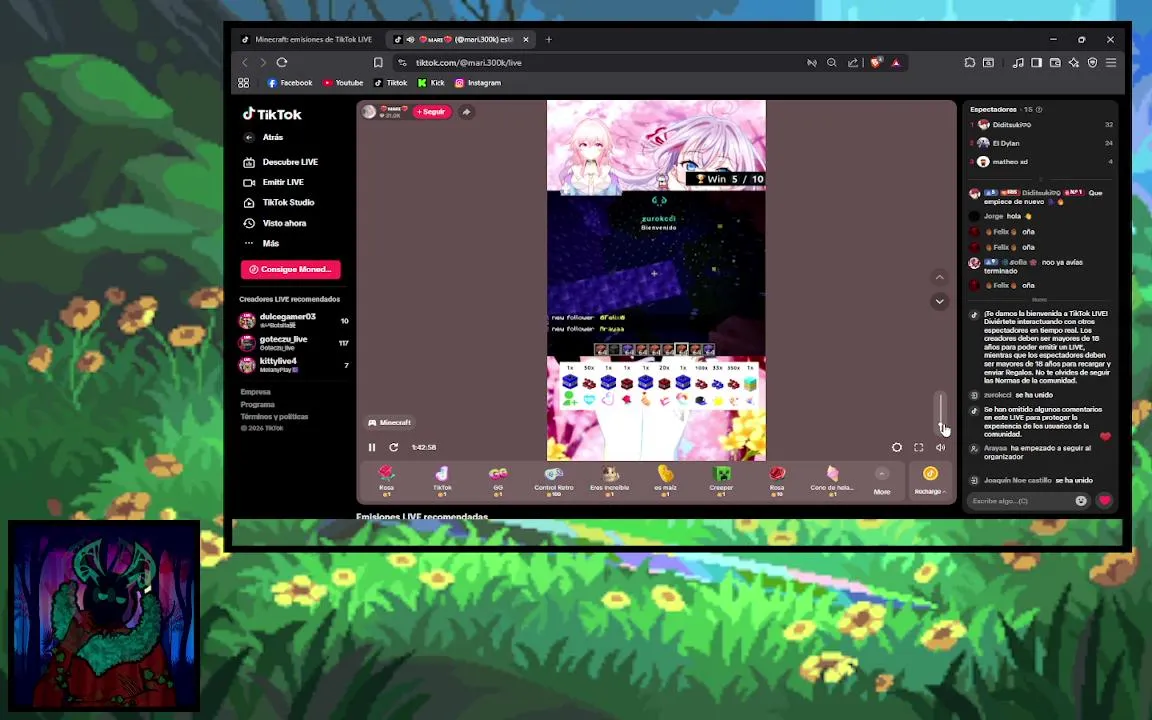Send the TikTok gift

(442, 480)
